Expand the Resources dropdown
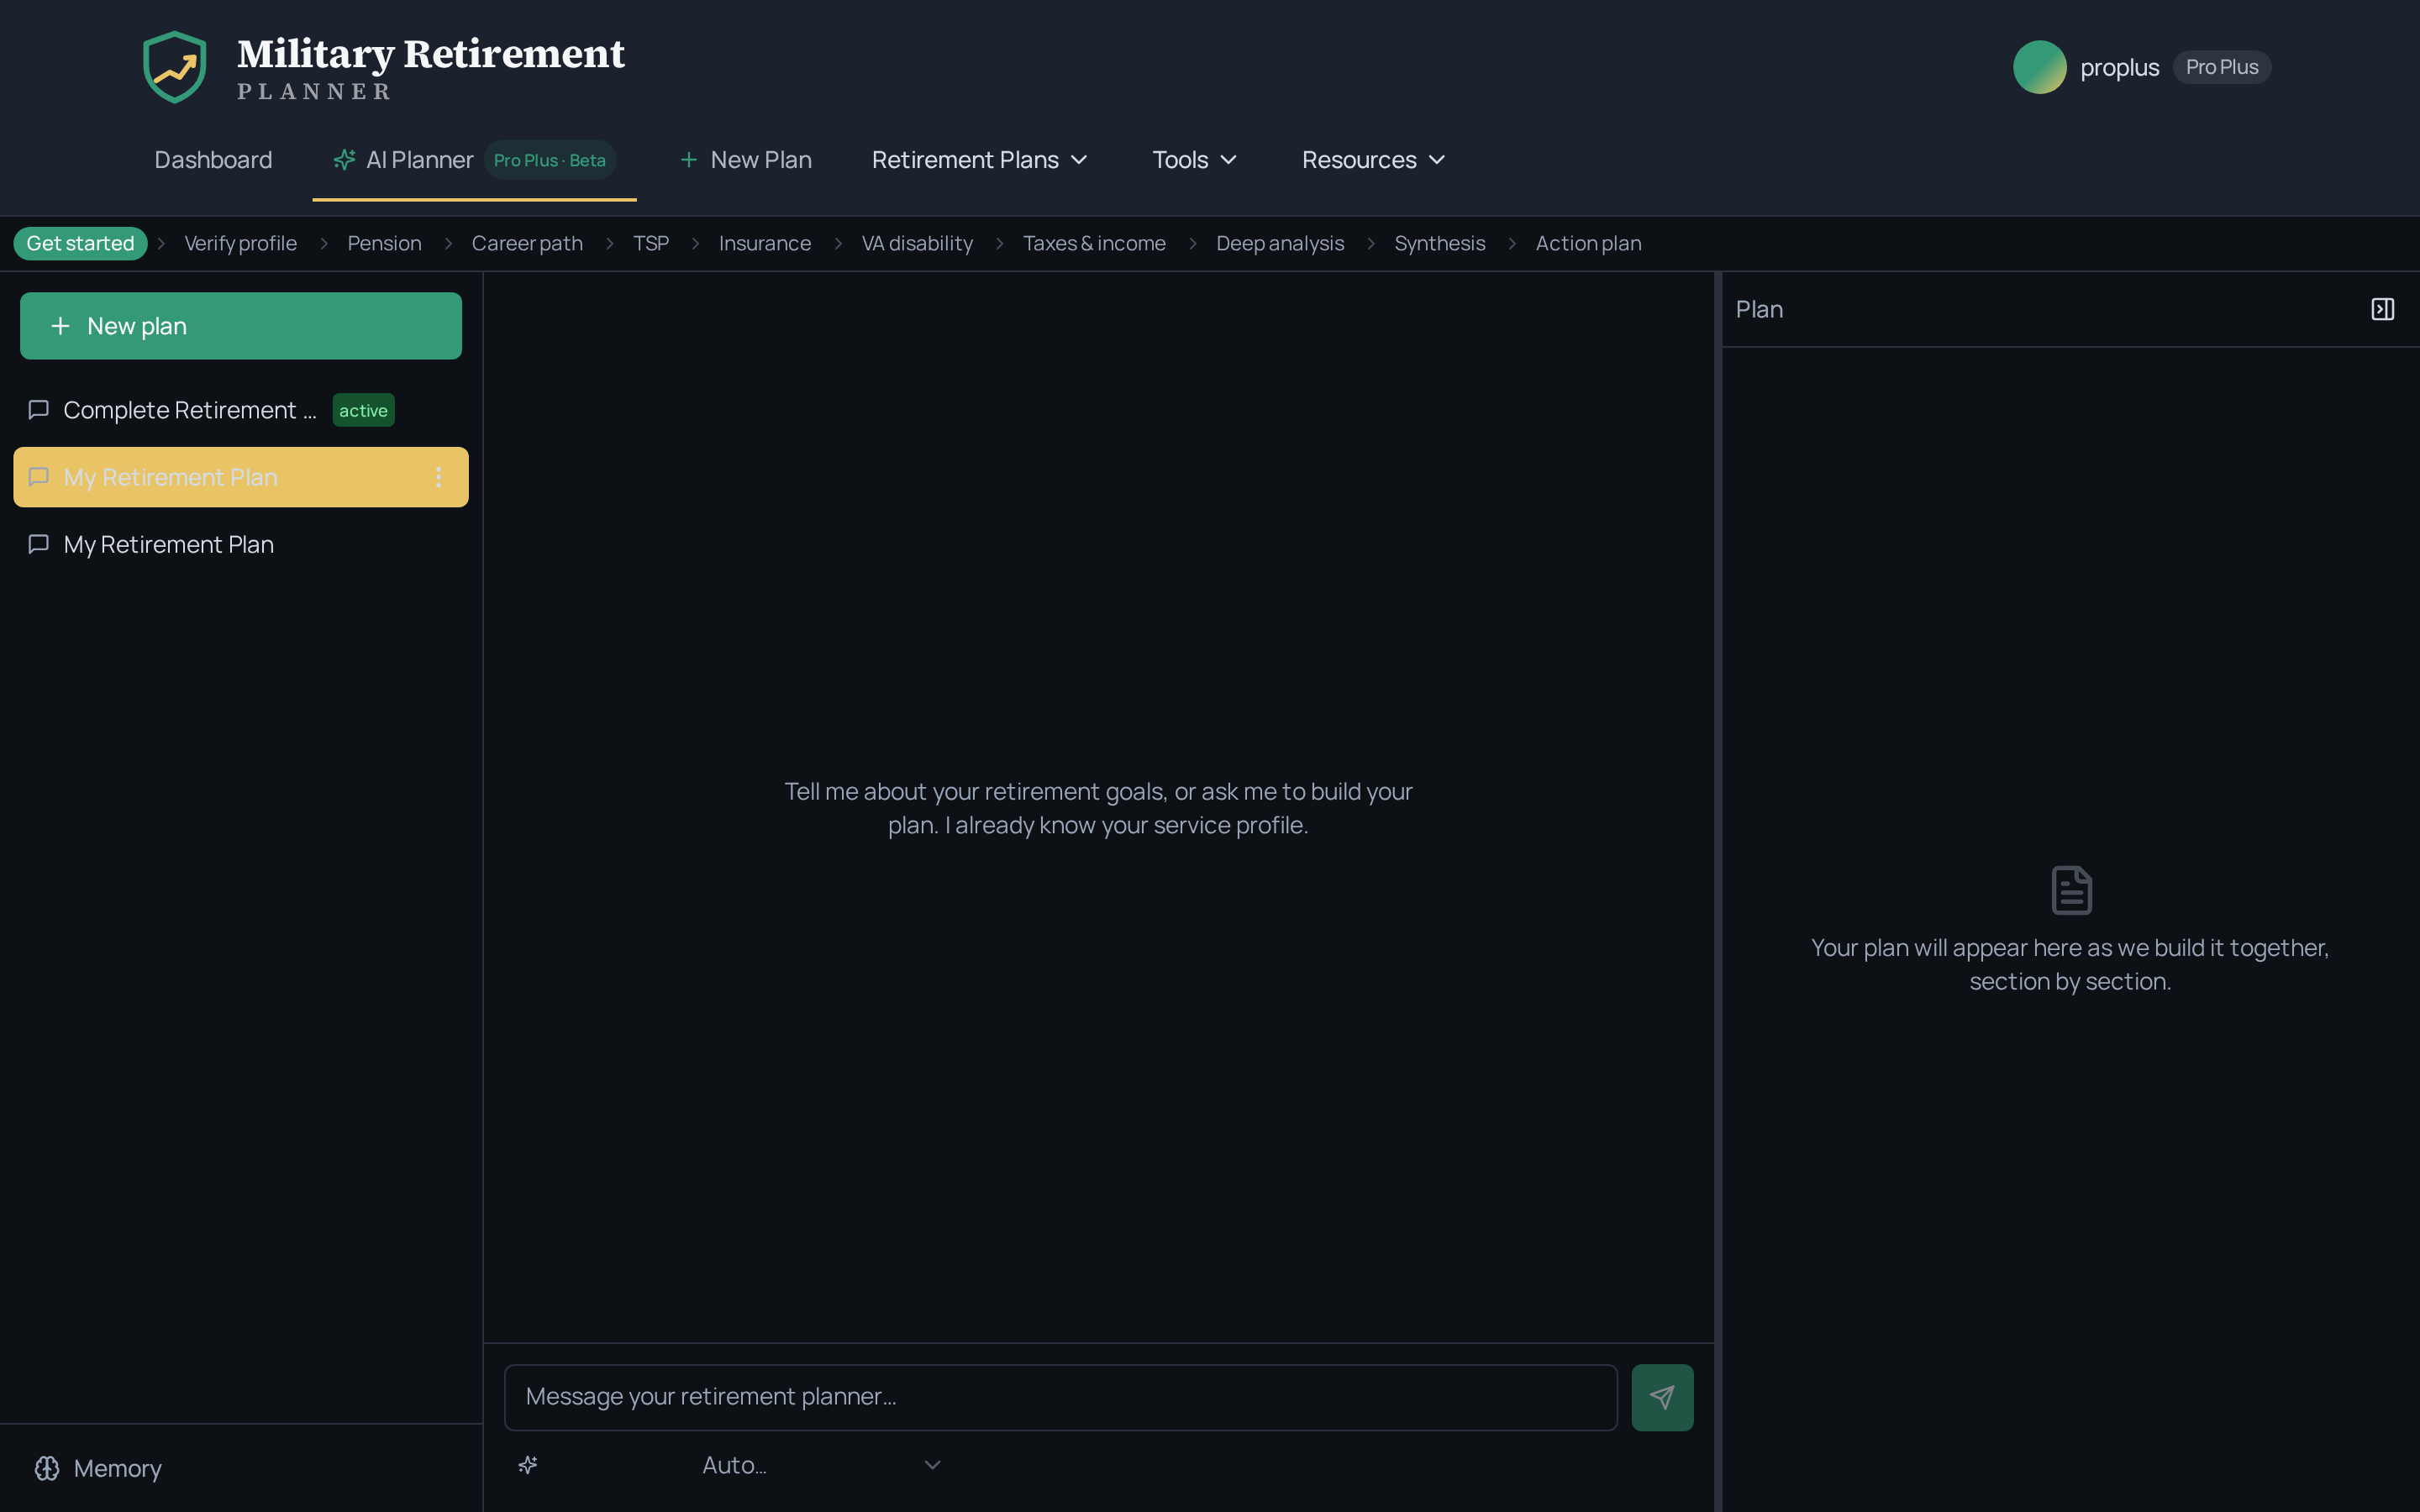This screenshot has height=1512, width=2420. click(x=1374, y=160)
